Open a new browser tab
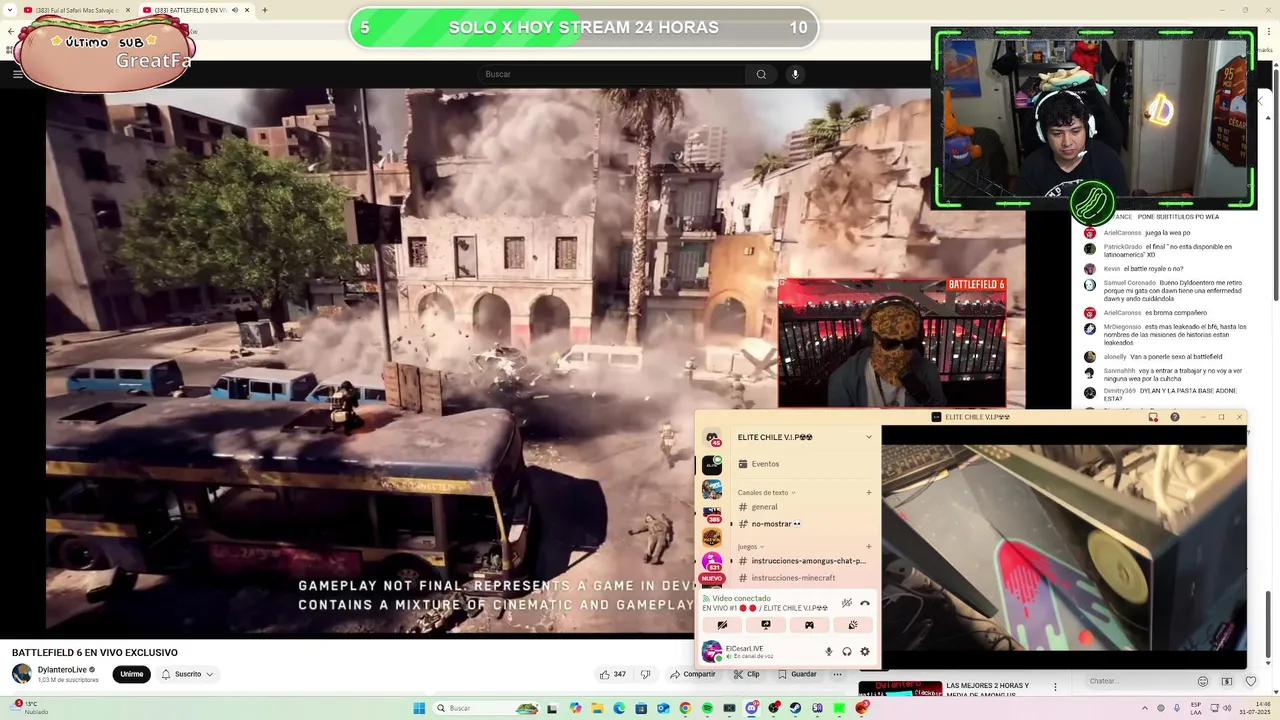The image size is (1280, 720). 264,10
